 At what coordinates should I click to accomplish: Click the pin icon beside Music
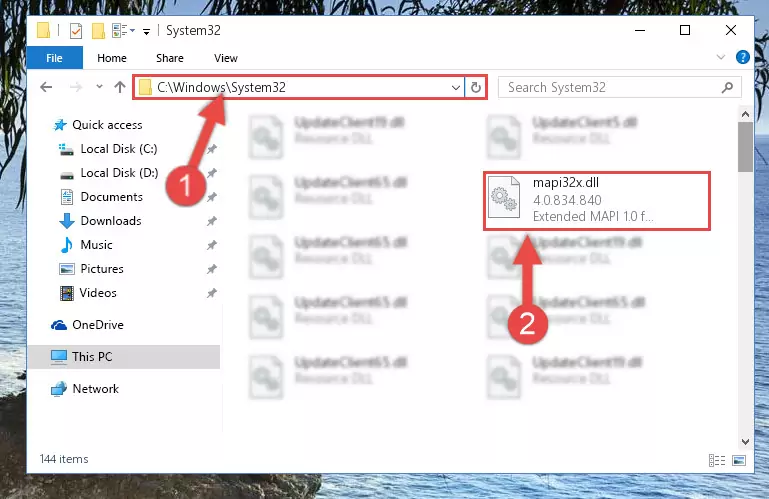coord(211,245)
